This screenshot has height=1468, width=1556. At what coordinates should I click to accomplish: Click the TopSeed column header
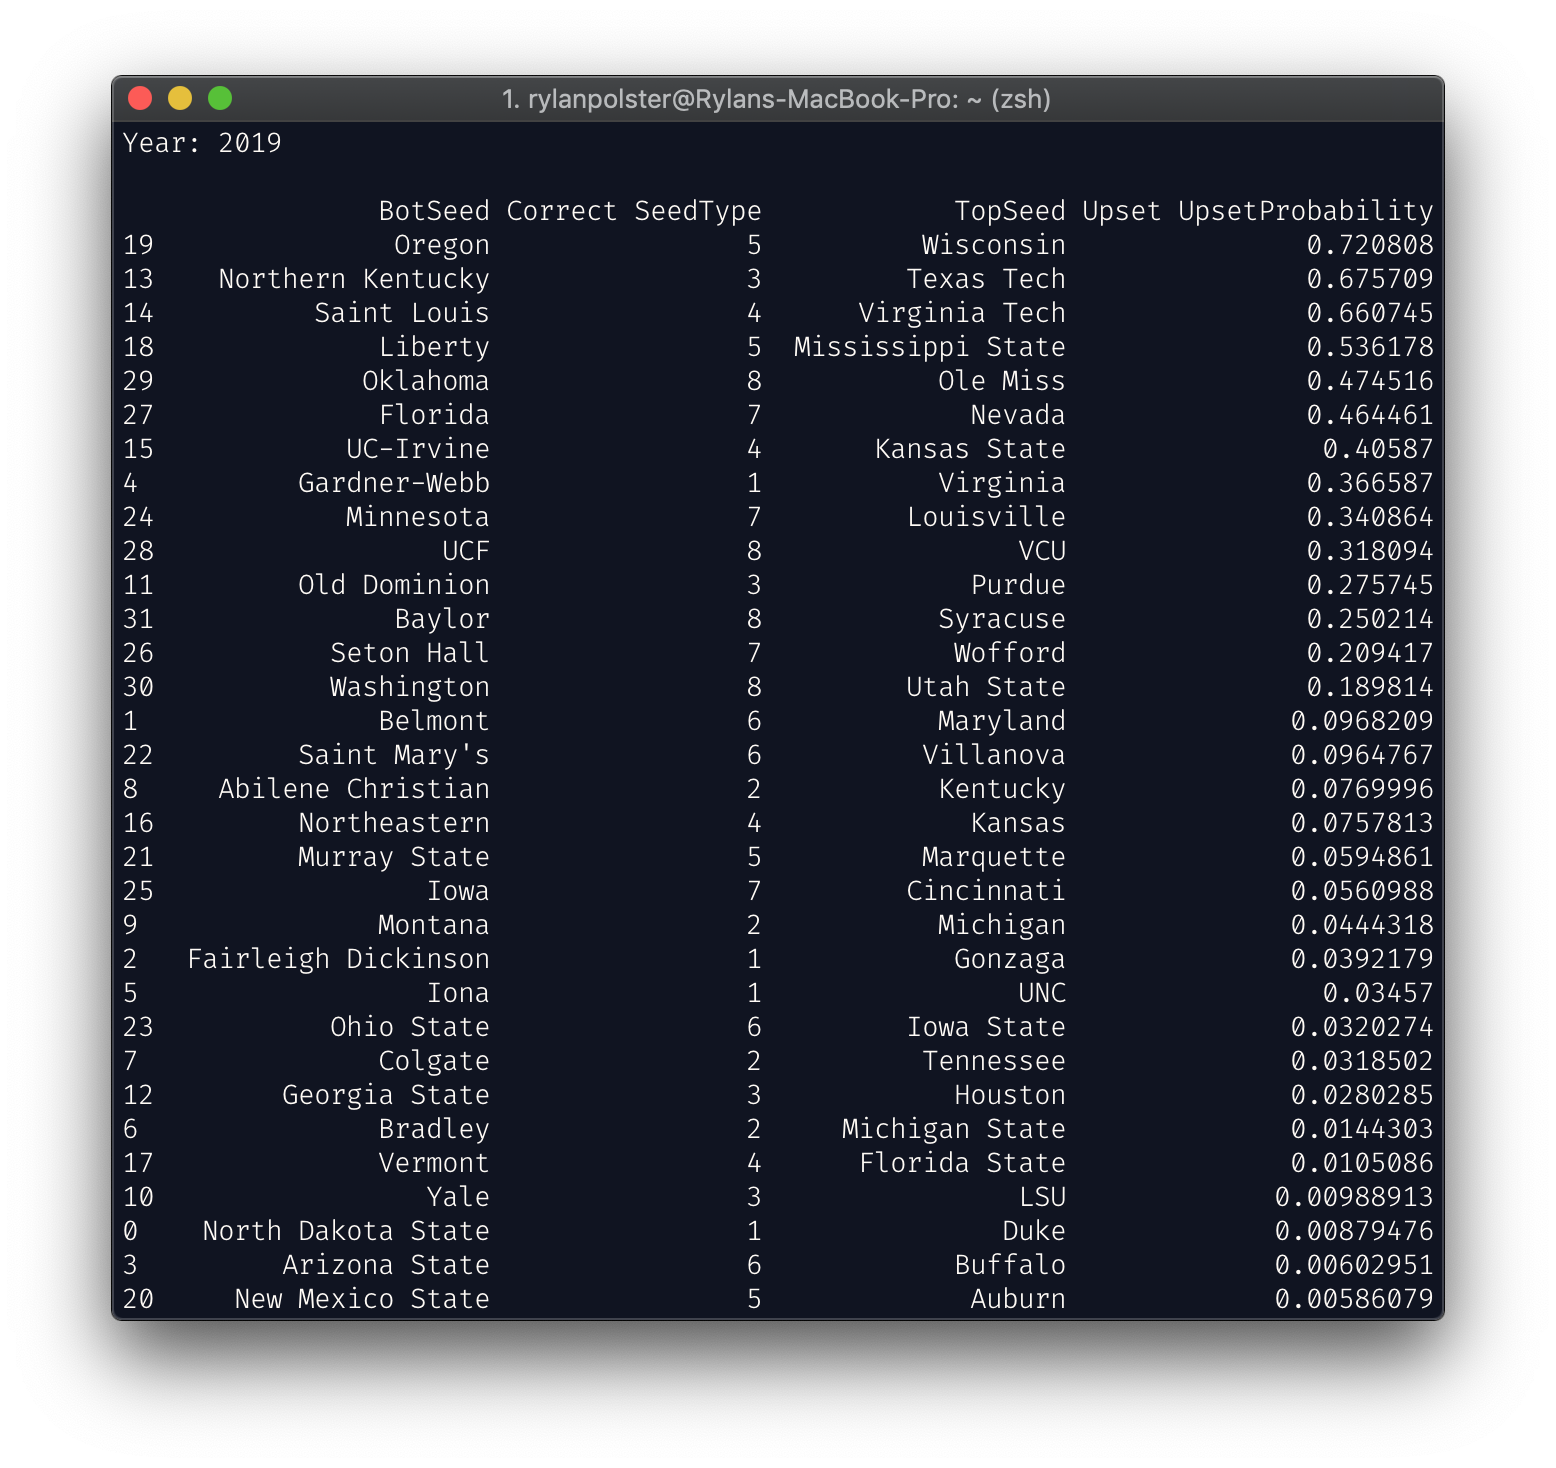(x=1010, y=211)
